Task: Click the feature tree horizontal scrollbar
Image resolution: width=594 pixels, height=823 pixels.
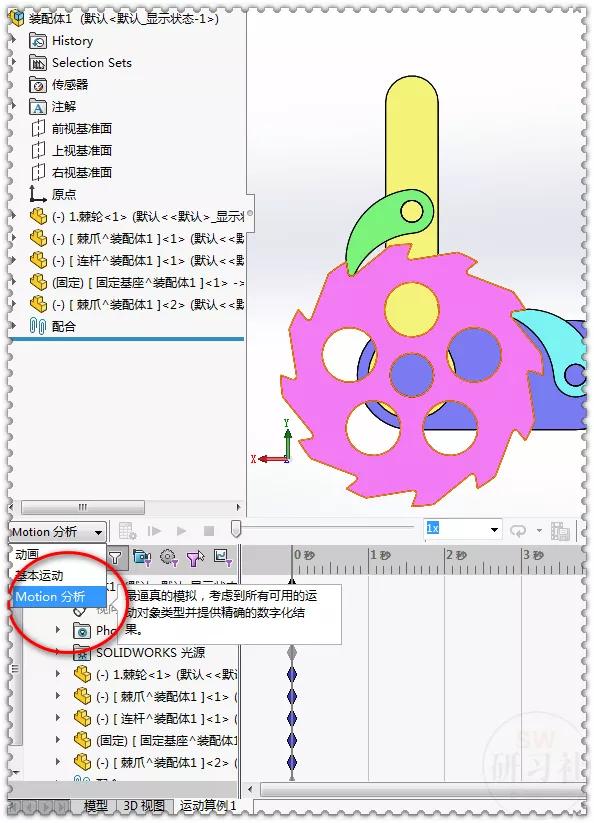Action: click(x=82, y=507)
